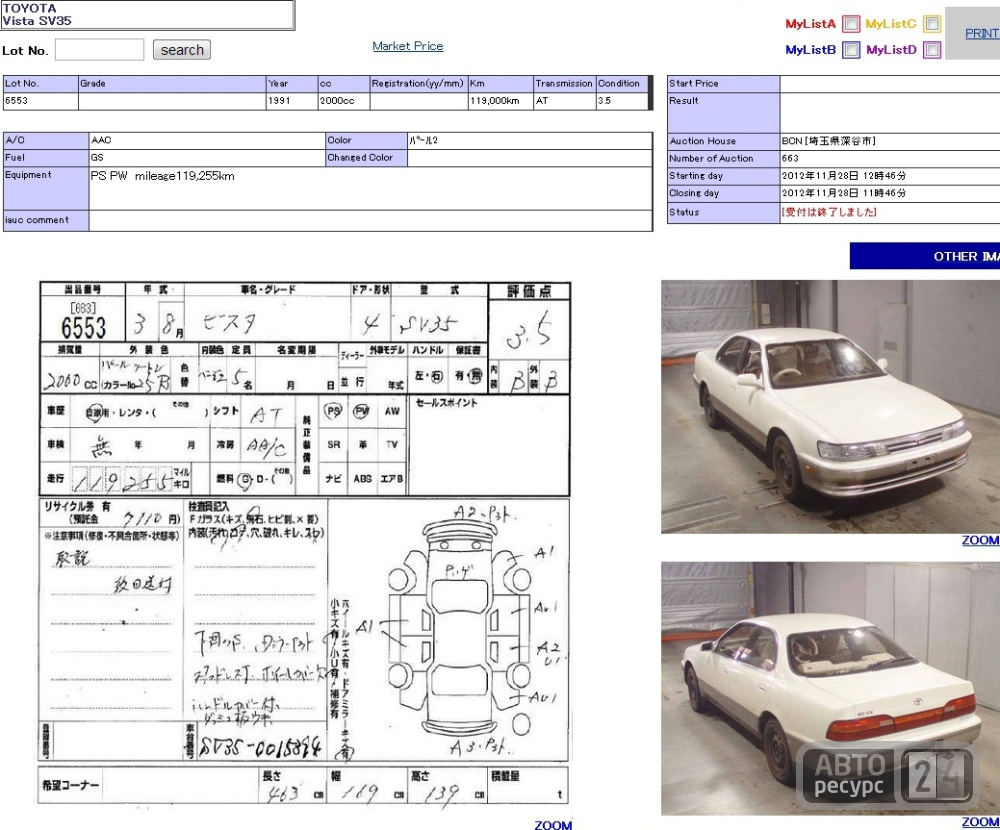Click the Registration(yy/mm) column header
Viewport: 1000px width, 830px height.
click(418, 84)
